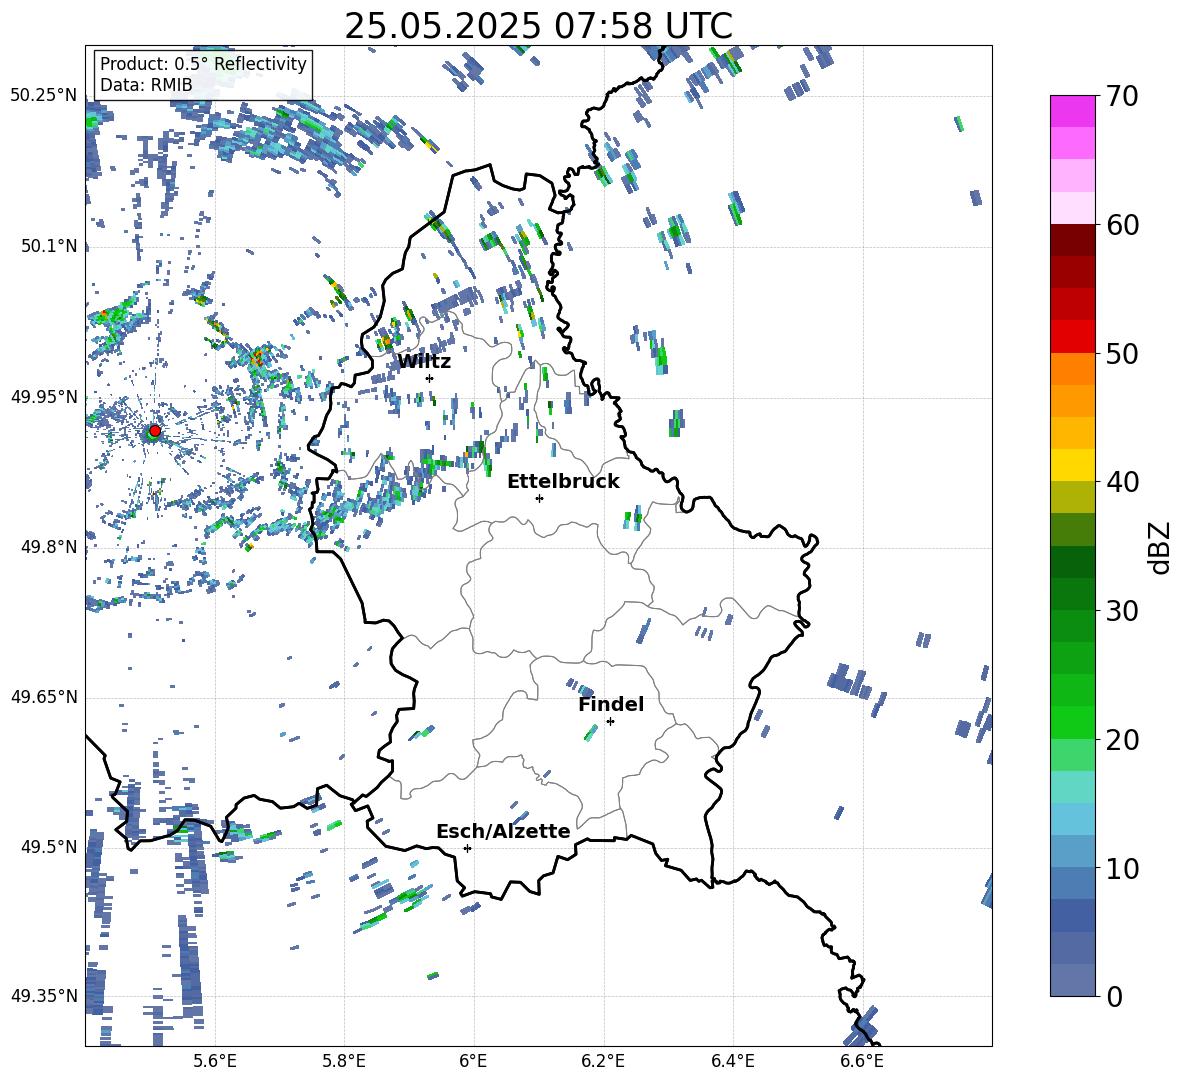Click the magenta top colorbar segment
The width and height of the screenshot is (1184, 1081).
tap(1072, 111)
